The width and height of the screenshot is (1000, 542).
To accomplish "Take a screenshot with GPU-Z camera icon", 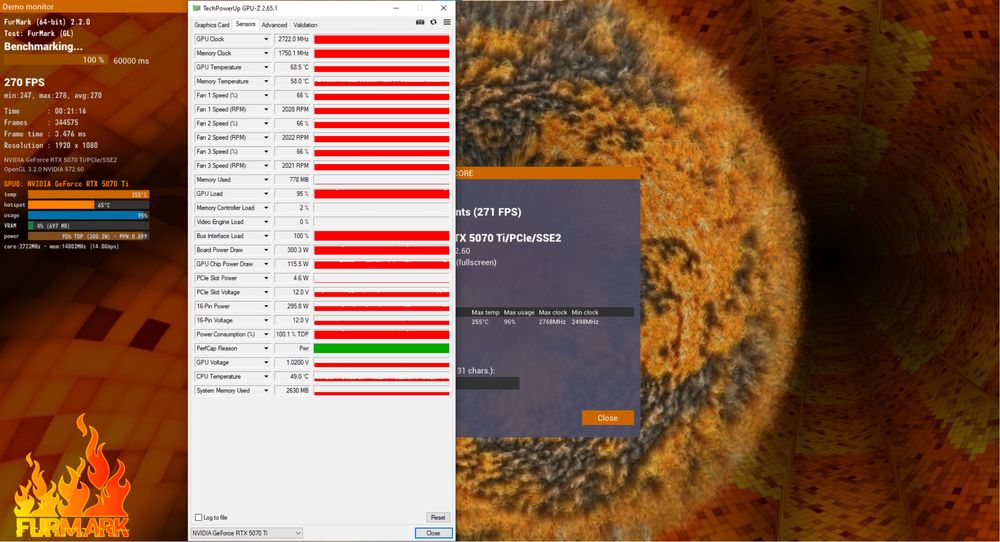I will (x=420, y=22).
